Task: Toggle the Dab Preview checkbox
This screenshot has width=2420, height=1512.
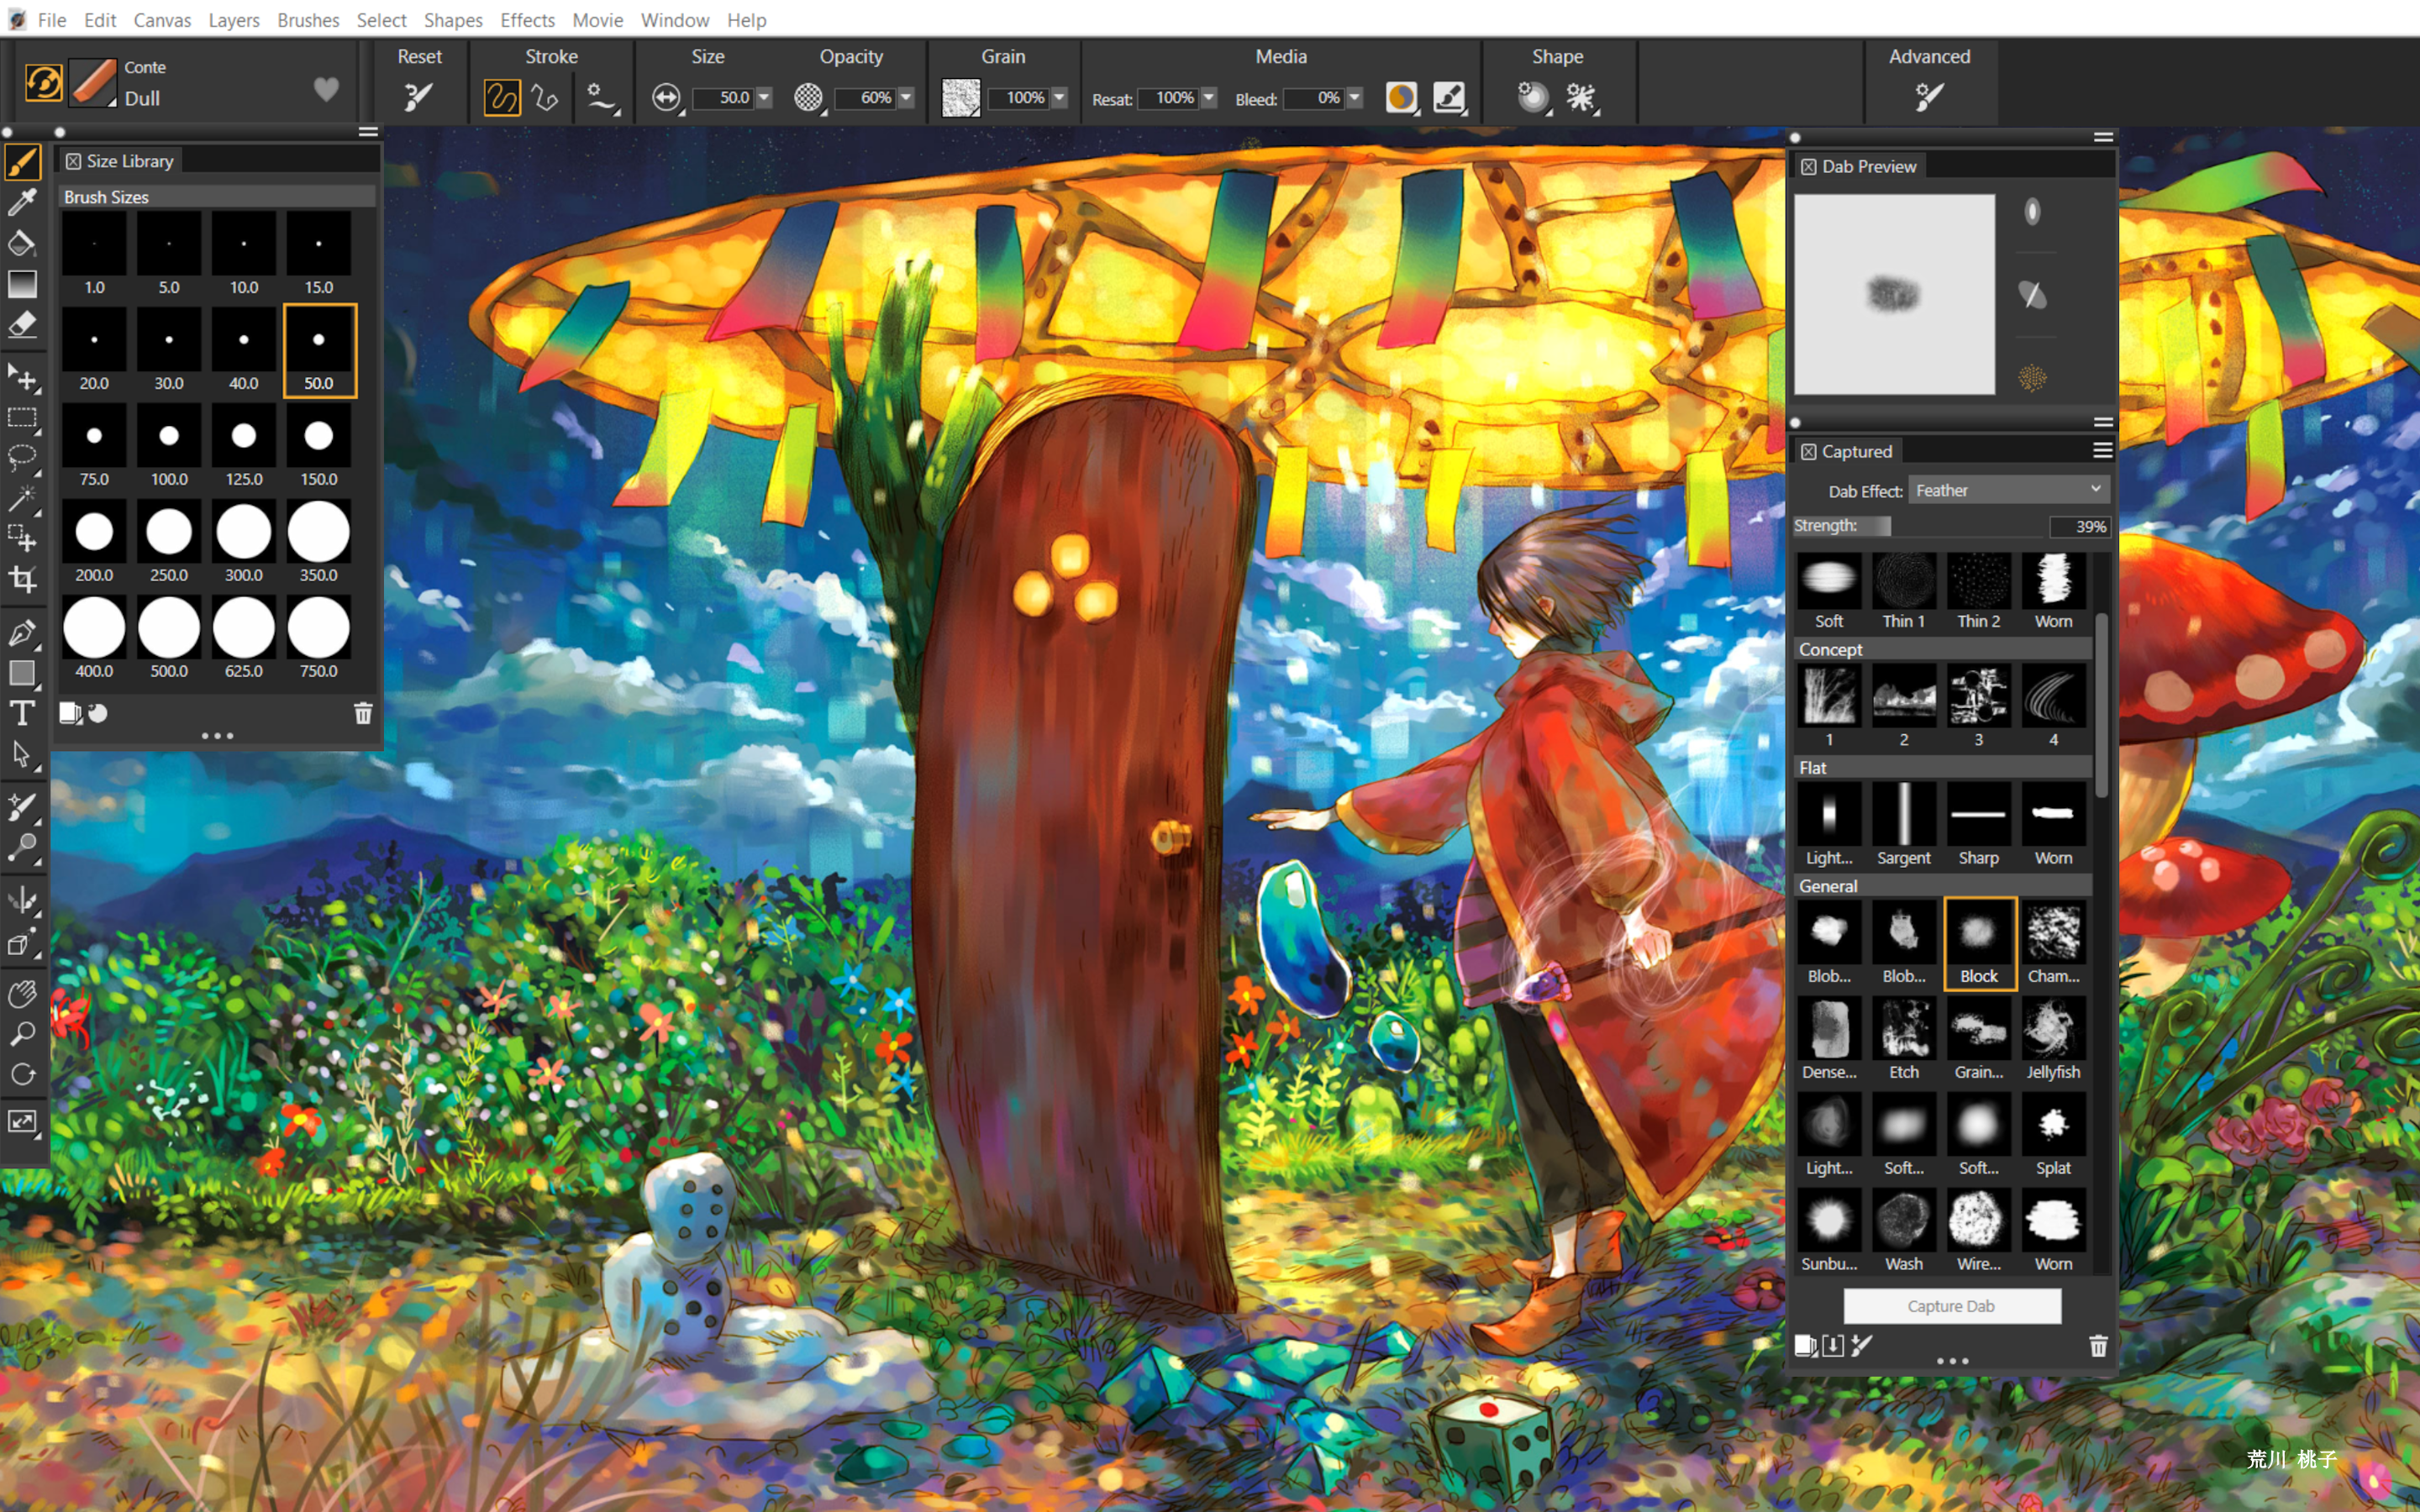Action: tap(1808, 166)
